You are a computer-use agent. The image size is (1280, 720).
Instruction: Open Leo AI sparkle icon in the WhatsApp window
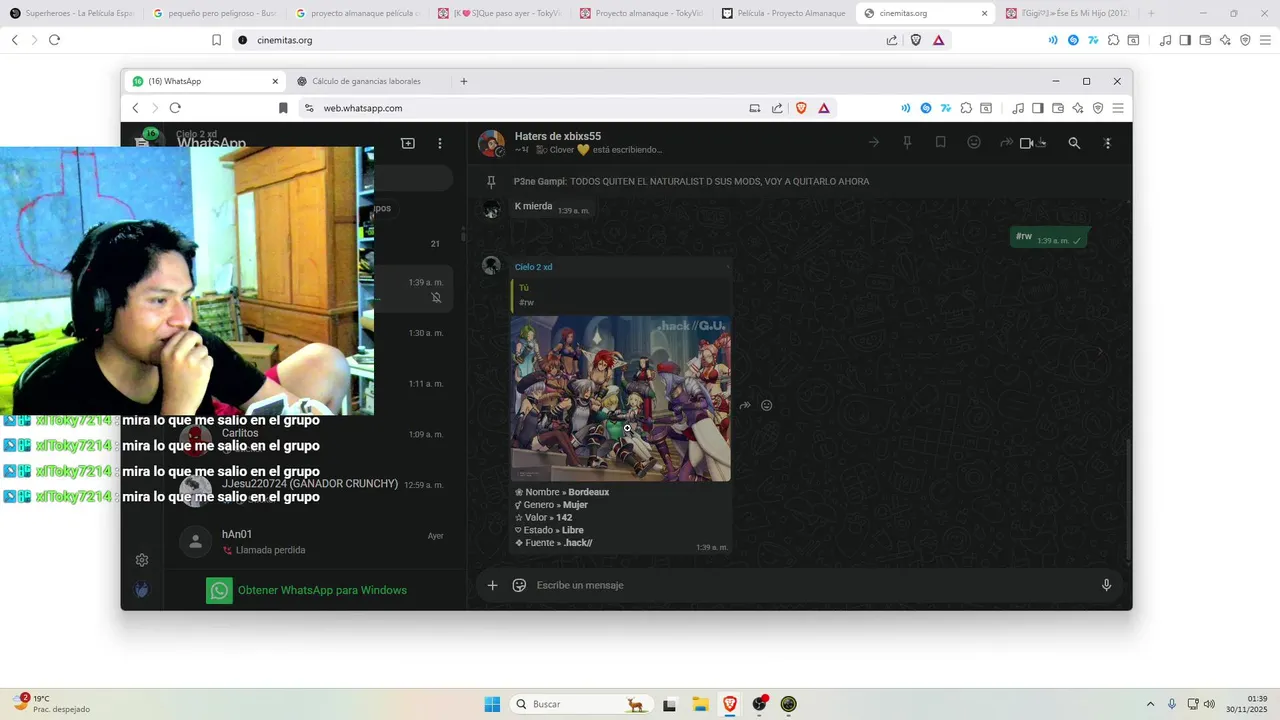[x=1078, y=108]
